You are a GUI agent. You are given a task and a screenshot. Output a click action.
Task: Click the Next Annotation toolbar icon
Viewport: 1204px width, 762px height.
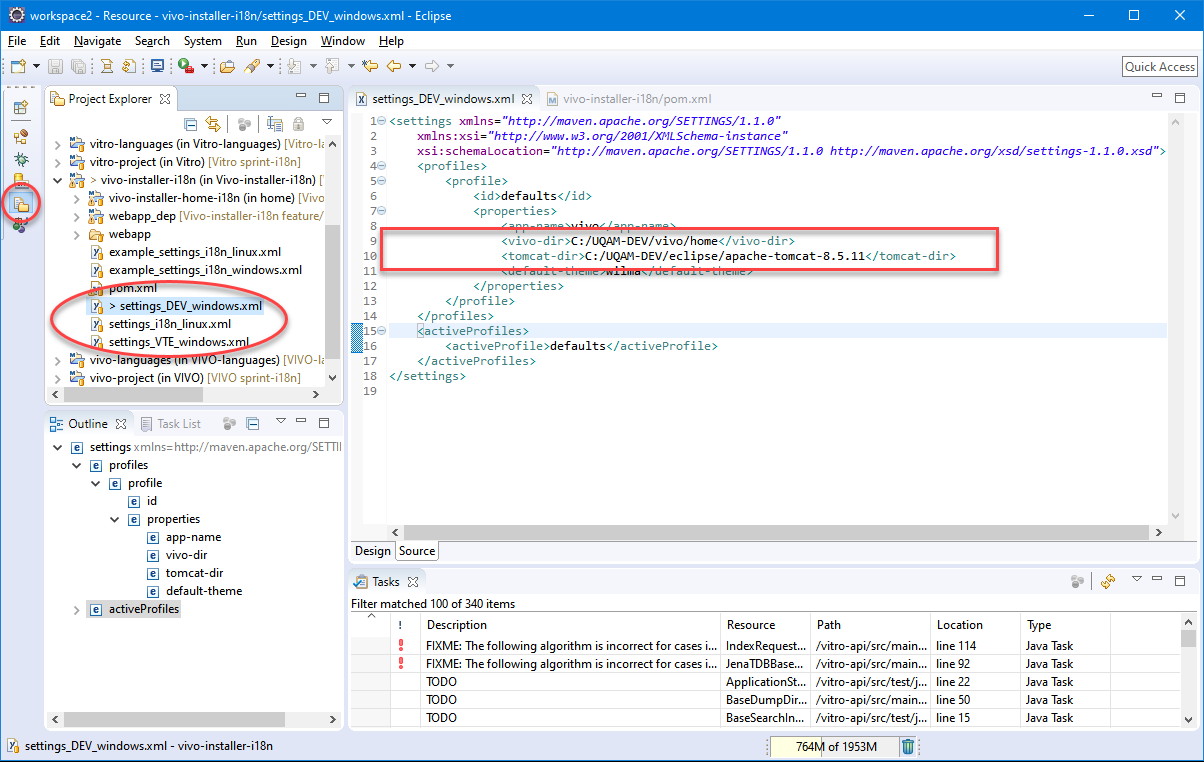click(294, 66)
